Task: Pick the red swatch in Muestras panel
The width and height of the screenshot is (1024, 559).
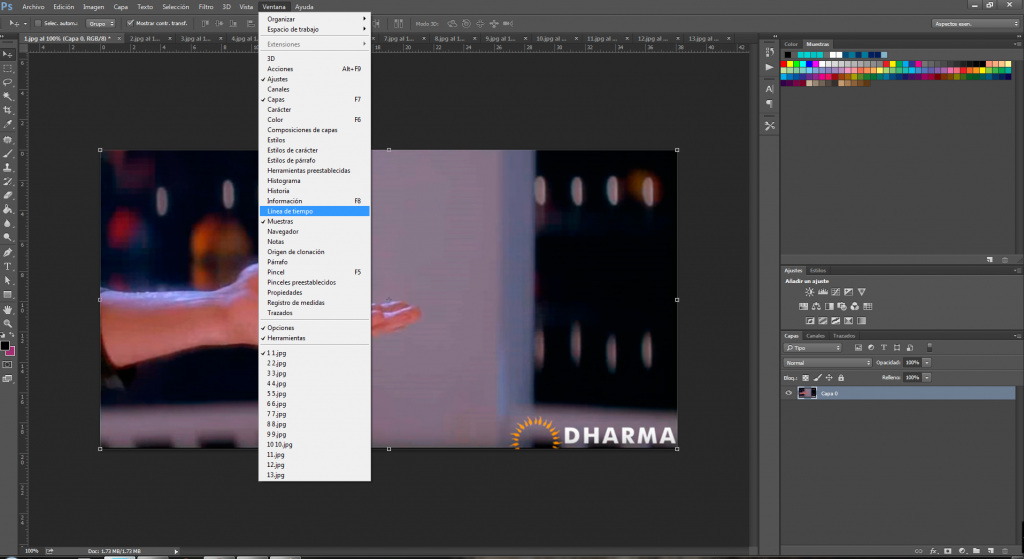Action: point(784,64)
